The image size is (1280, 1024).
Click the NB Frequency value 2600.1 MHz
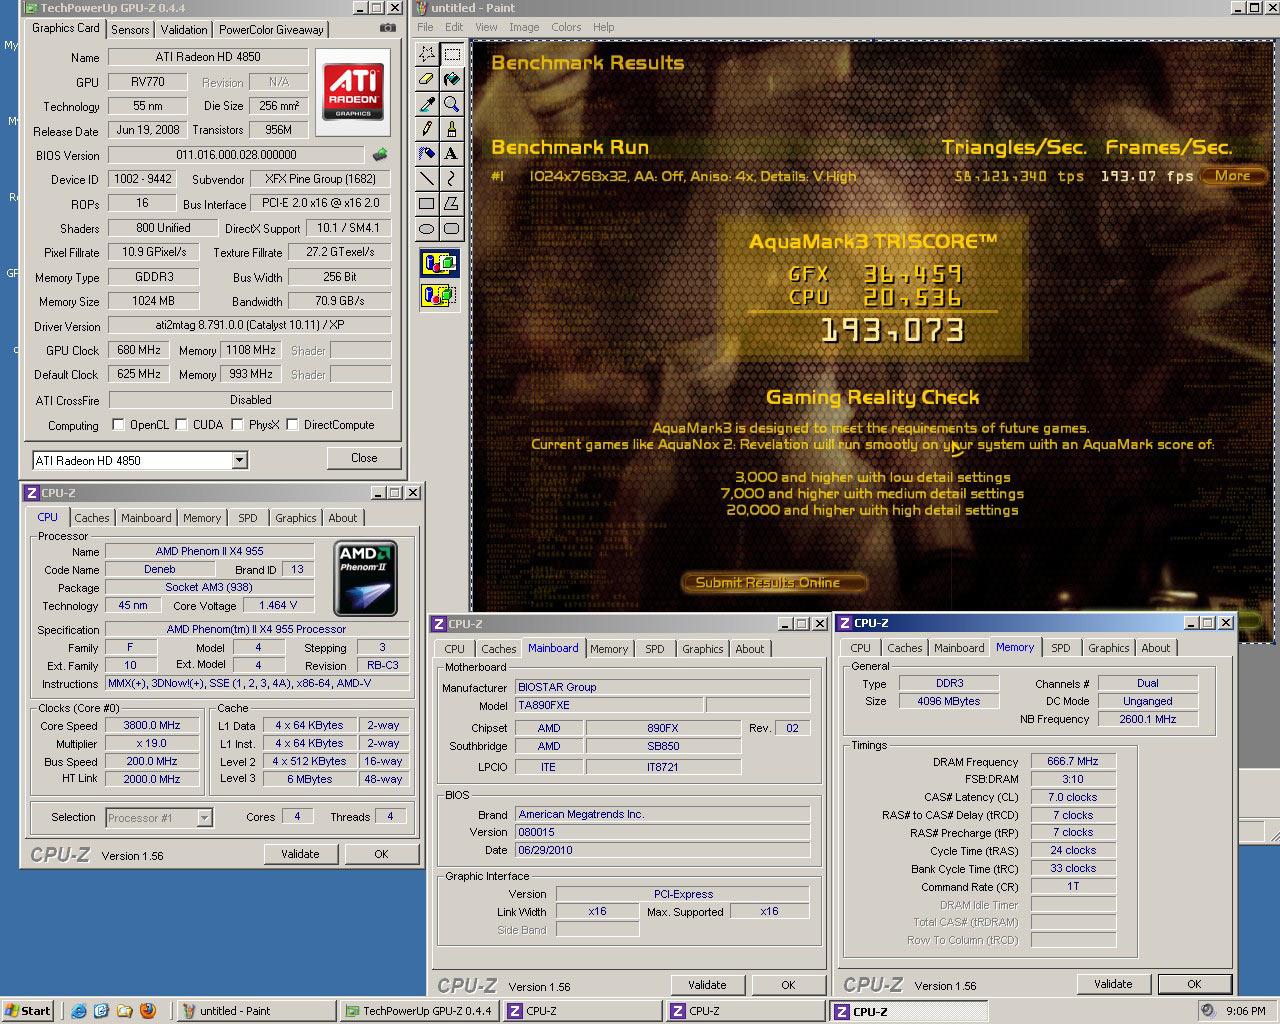tap(1148, 719)
